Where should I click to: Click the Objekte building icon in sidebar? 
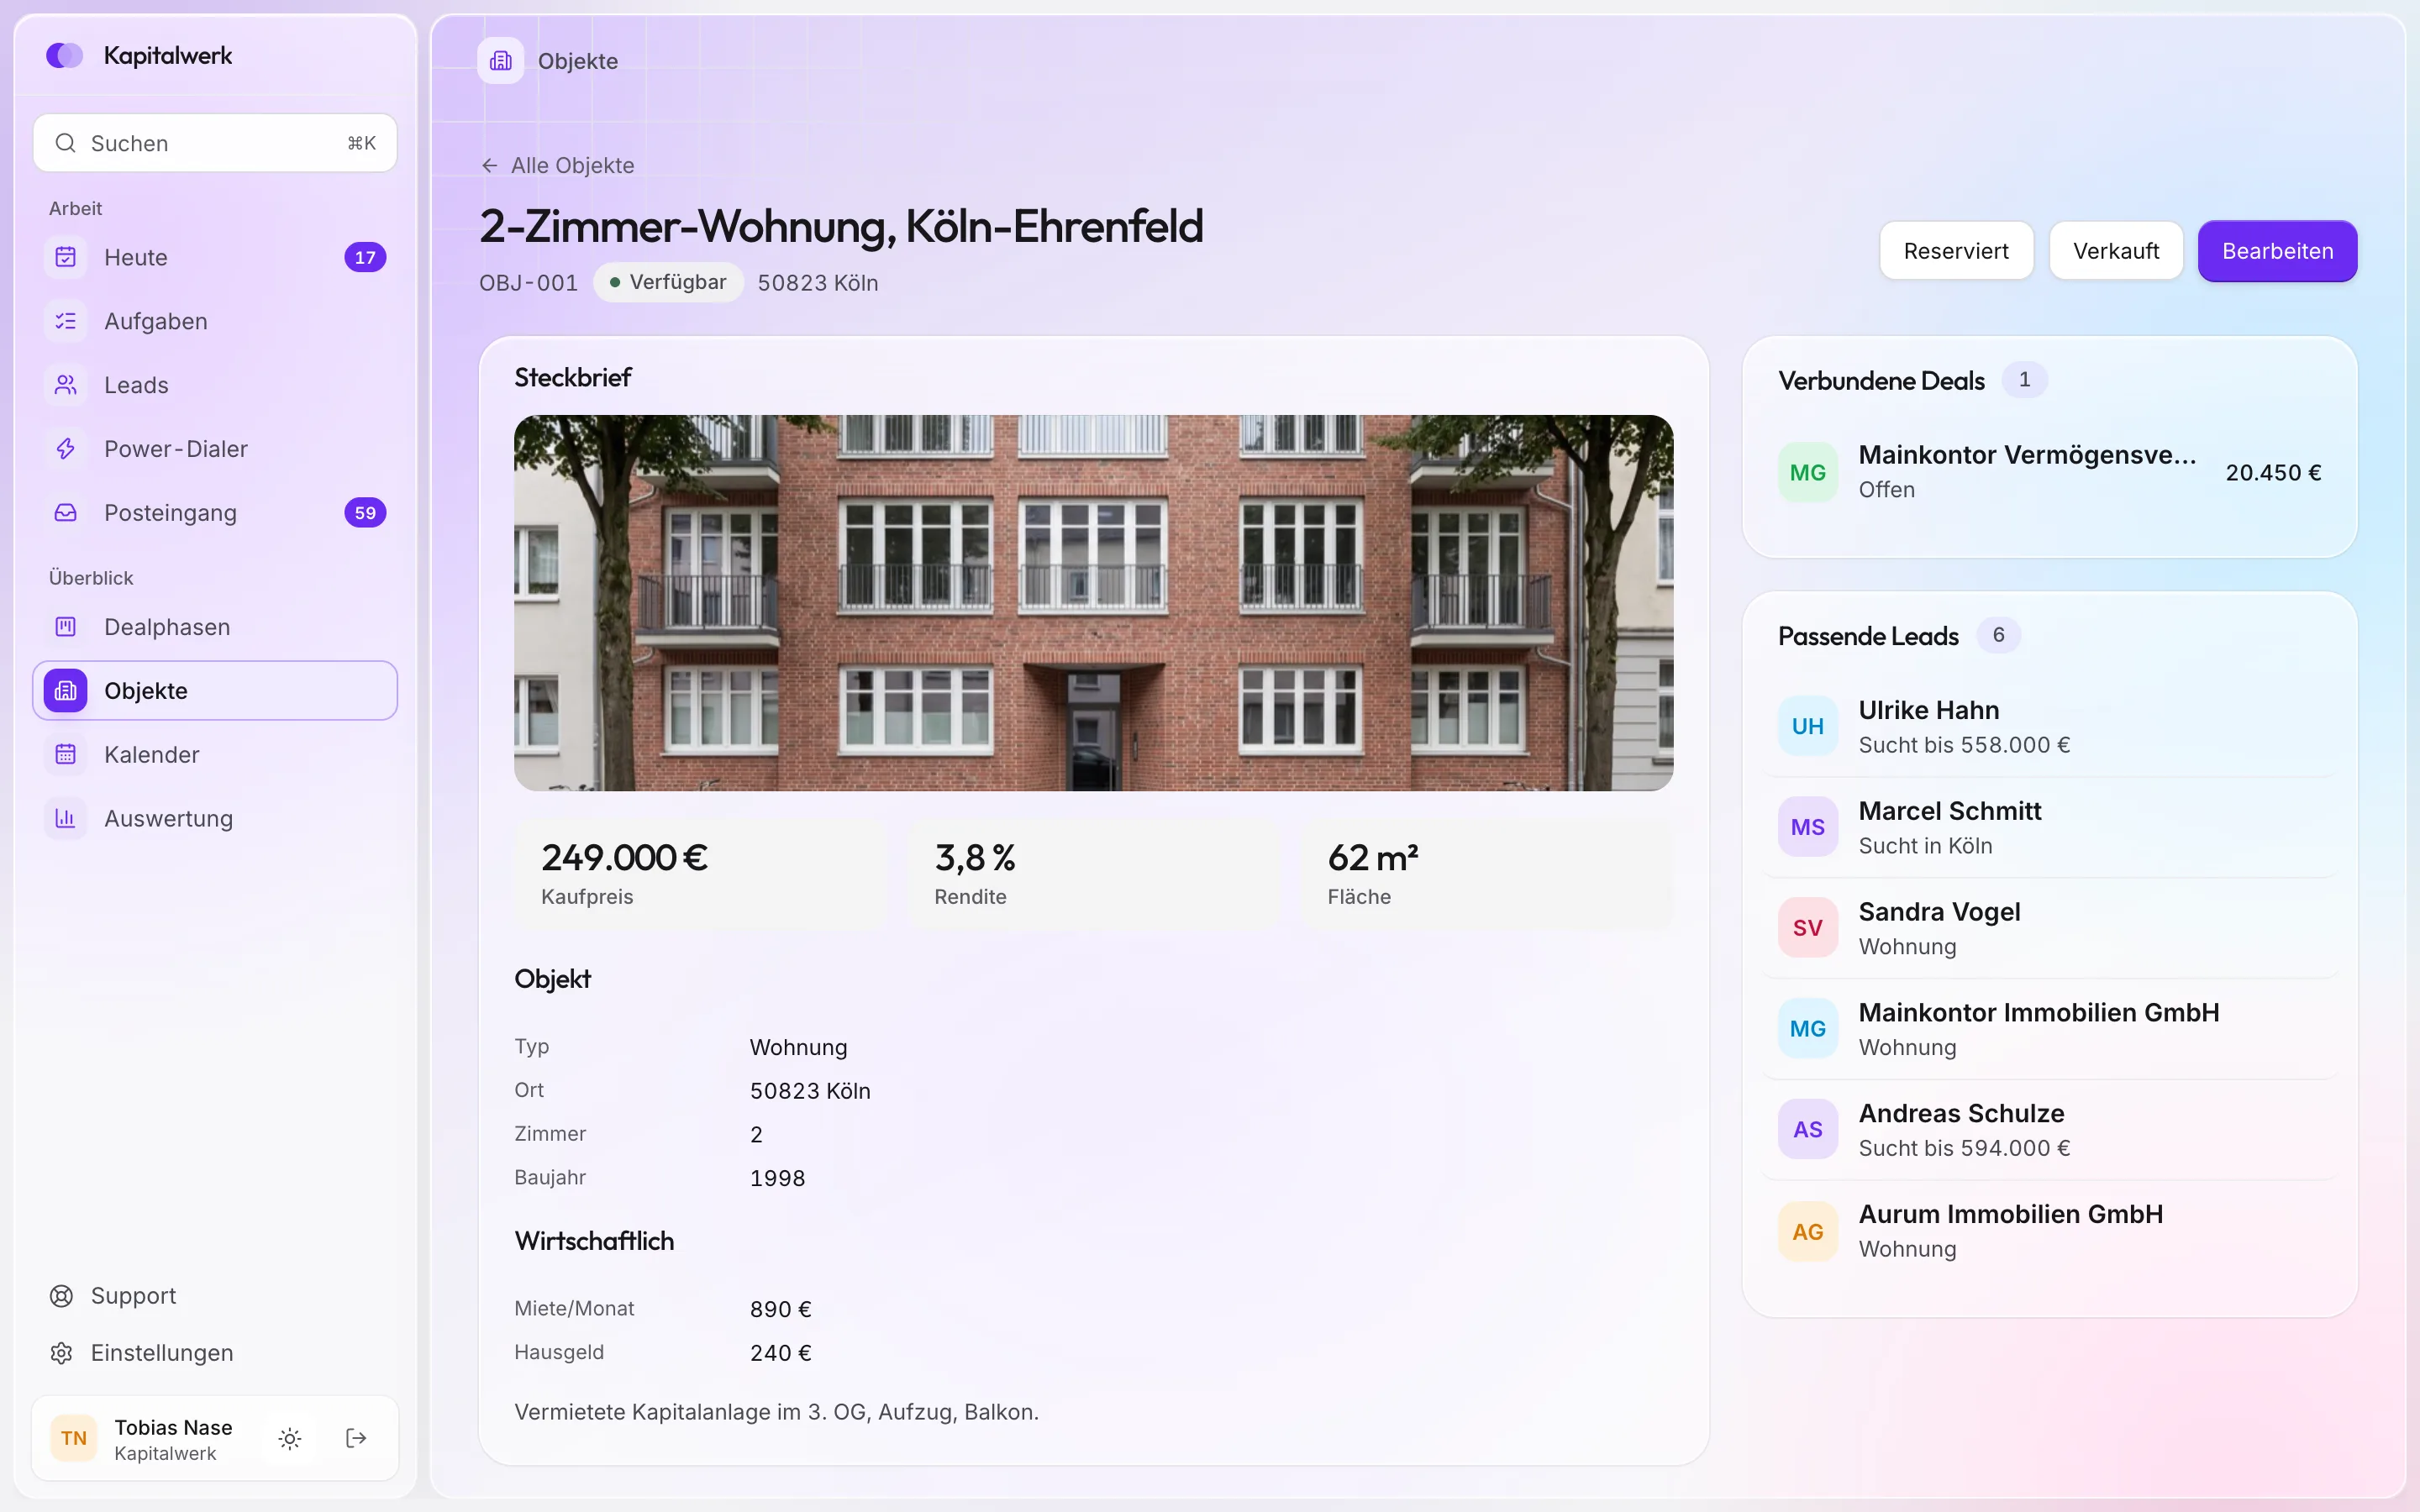coord(66,691)
